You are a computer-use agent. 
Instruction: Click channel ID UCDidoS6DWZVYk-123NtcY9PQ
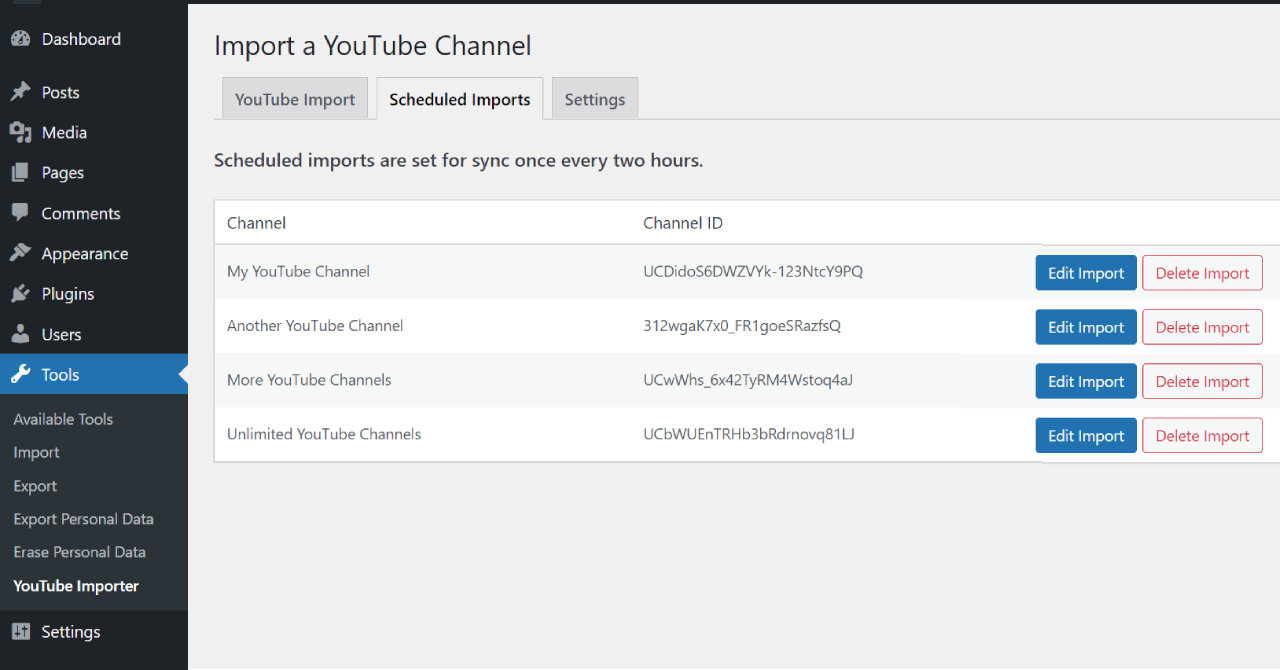[753, 271]
